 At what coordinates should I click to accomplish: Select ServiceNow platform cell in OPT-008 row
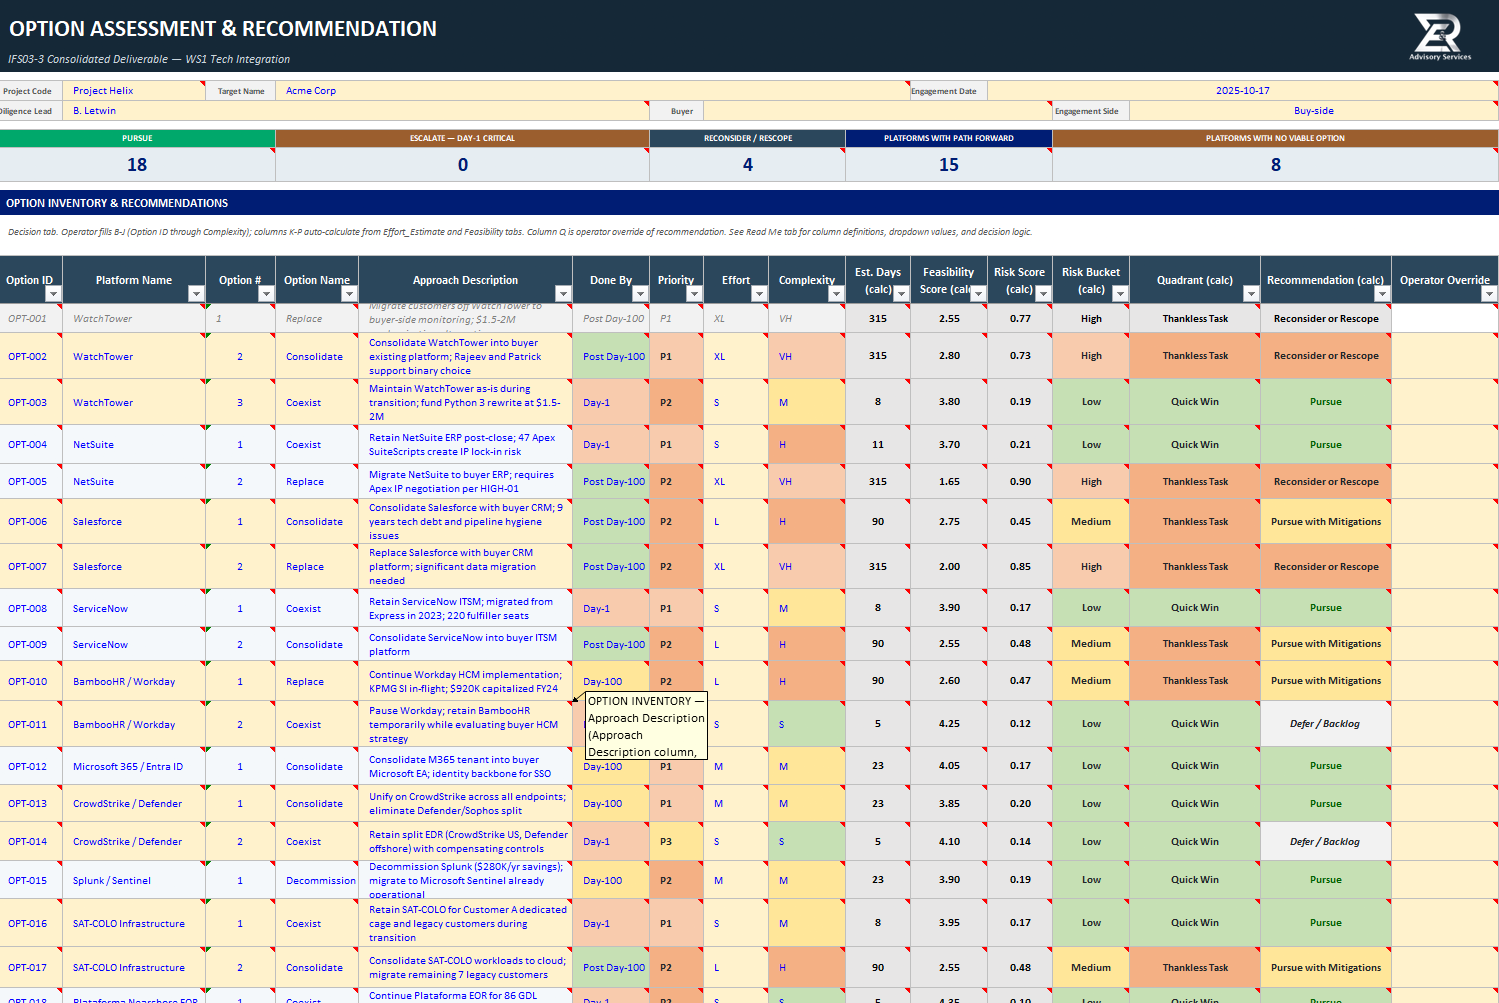coord(134,608)
